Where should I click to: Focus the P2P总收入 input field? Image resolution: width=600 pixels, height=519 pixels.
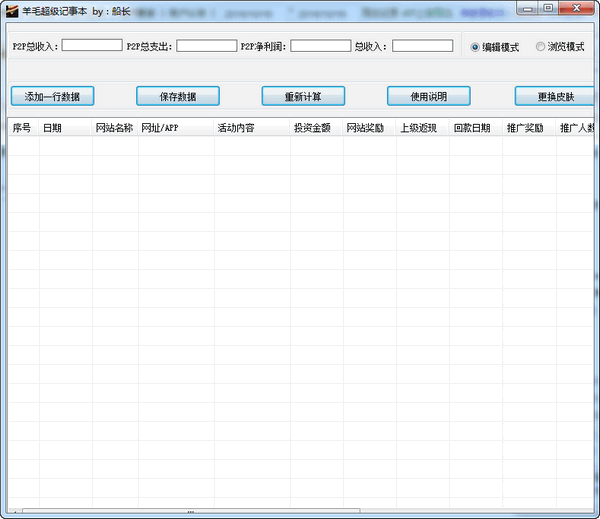coord(92,45)
